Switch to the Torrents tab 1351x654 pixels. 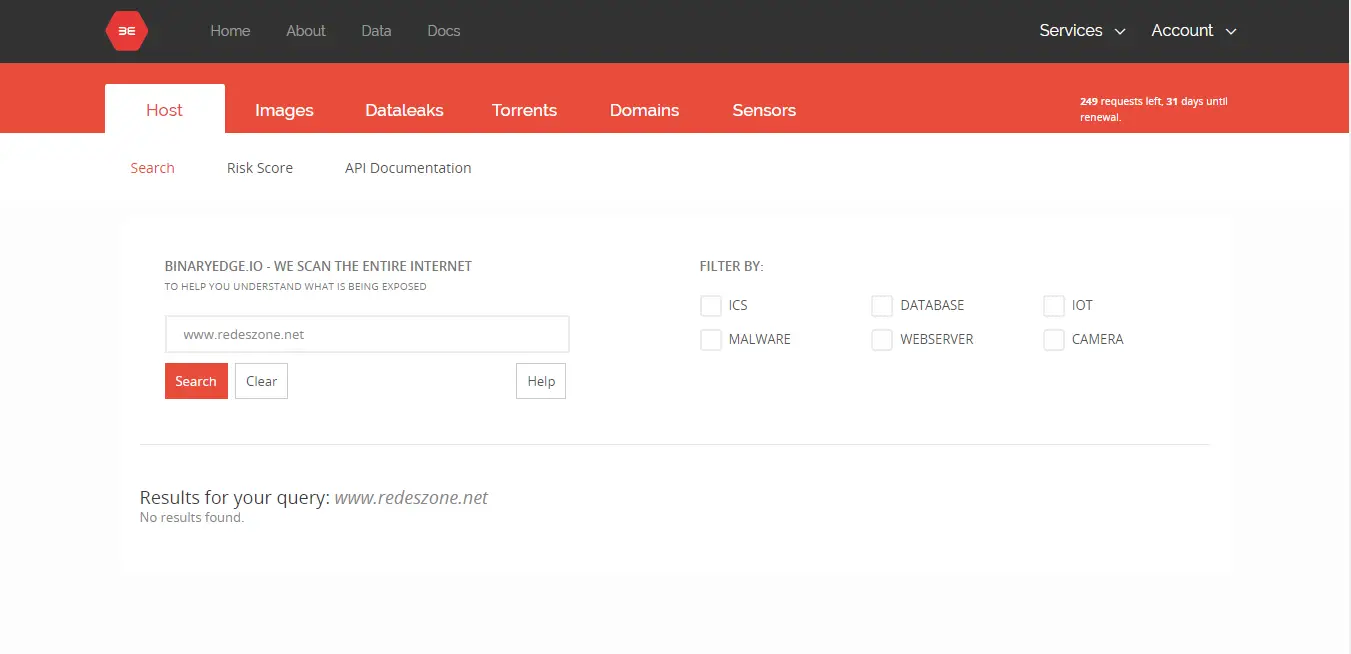coord(524,110)
